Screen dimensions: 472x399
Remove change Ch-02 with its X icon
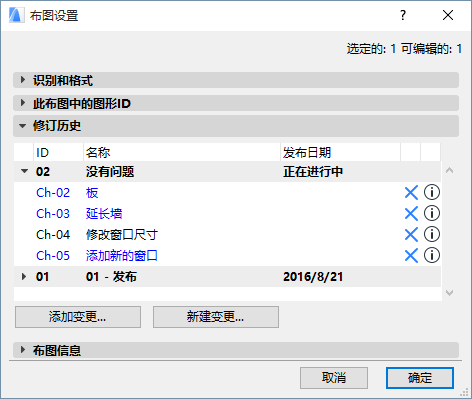tap(411, 193)
